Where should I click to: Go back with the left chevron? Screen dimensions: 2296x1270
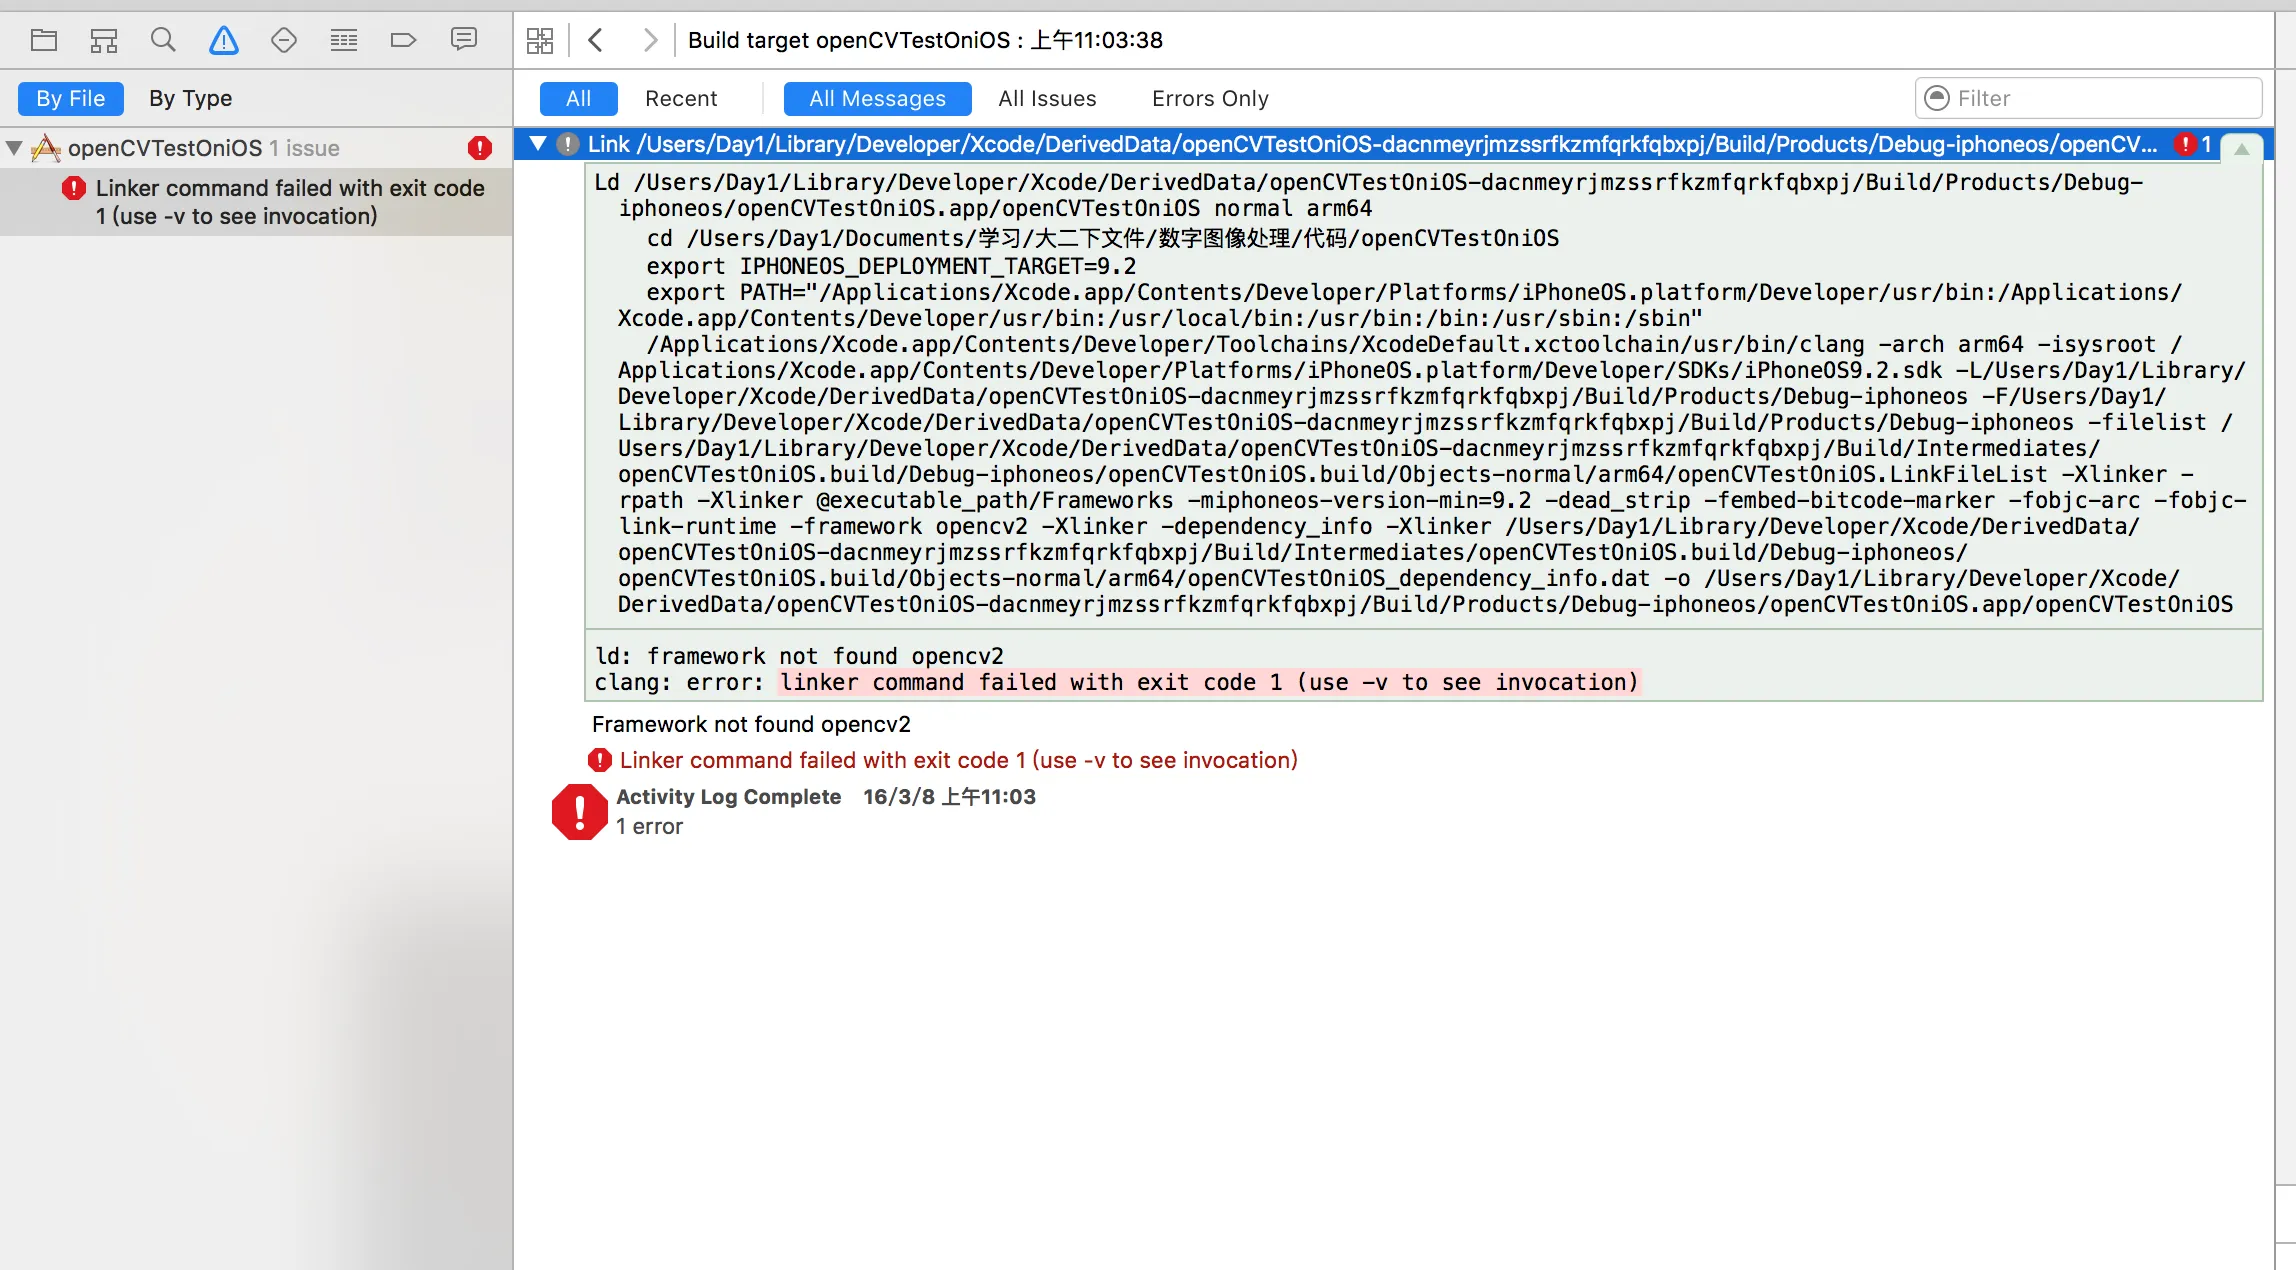(x=596, y=40)
